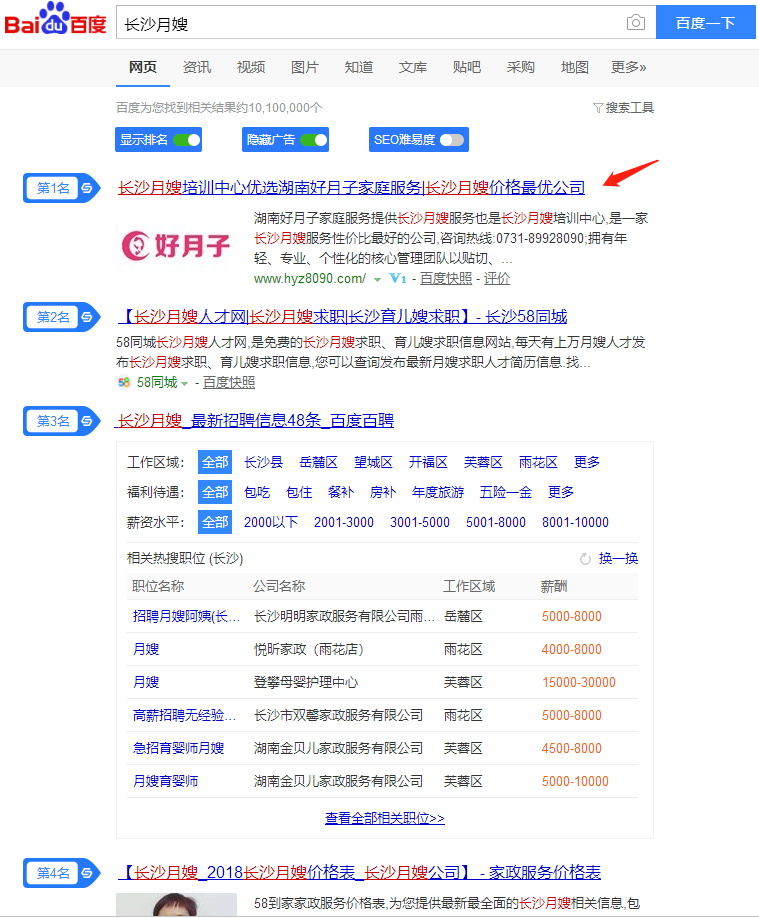
Task: Enable the SEO难易度 switch
Action: coord(452,140)
